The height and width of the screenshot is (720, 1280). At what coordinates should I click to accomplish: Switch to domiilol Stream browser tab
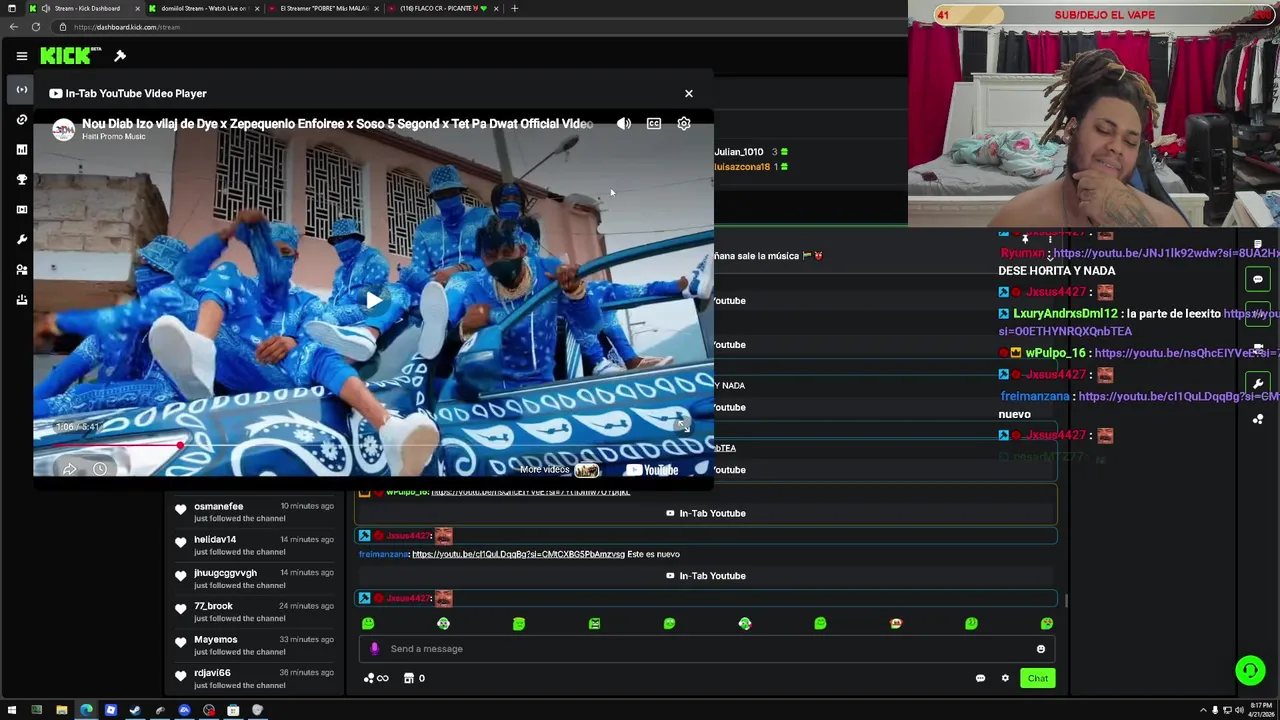(x=204, y=8)
